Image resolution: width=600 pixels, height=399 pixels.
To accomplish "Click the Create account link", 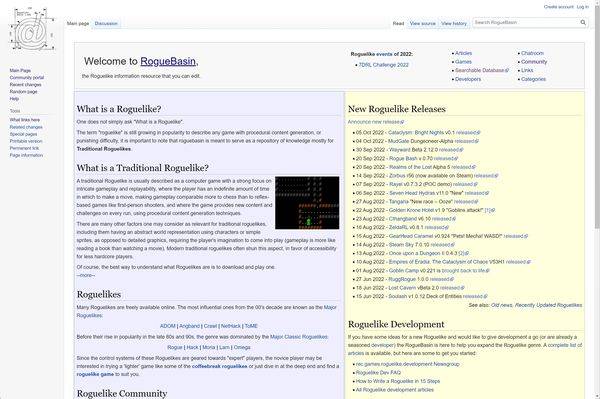I will click(x=559, y=7).
